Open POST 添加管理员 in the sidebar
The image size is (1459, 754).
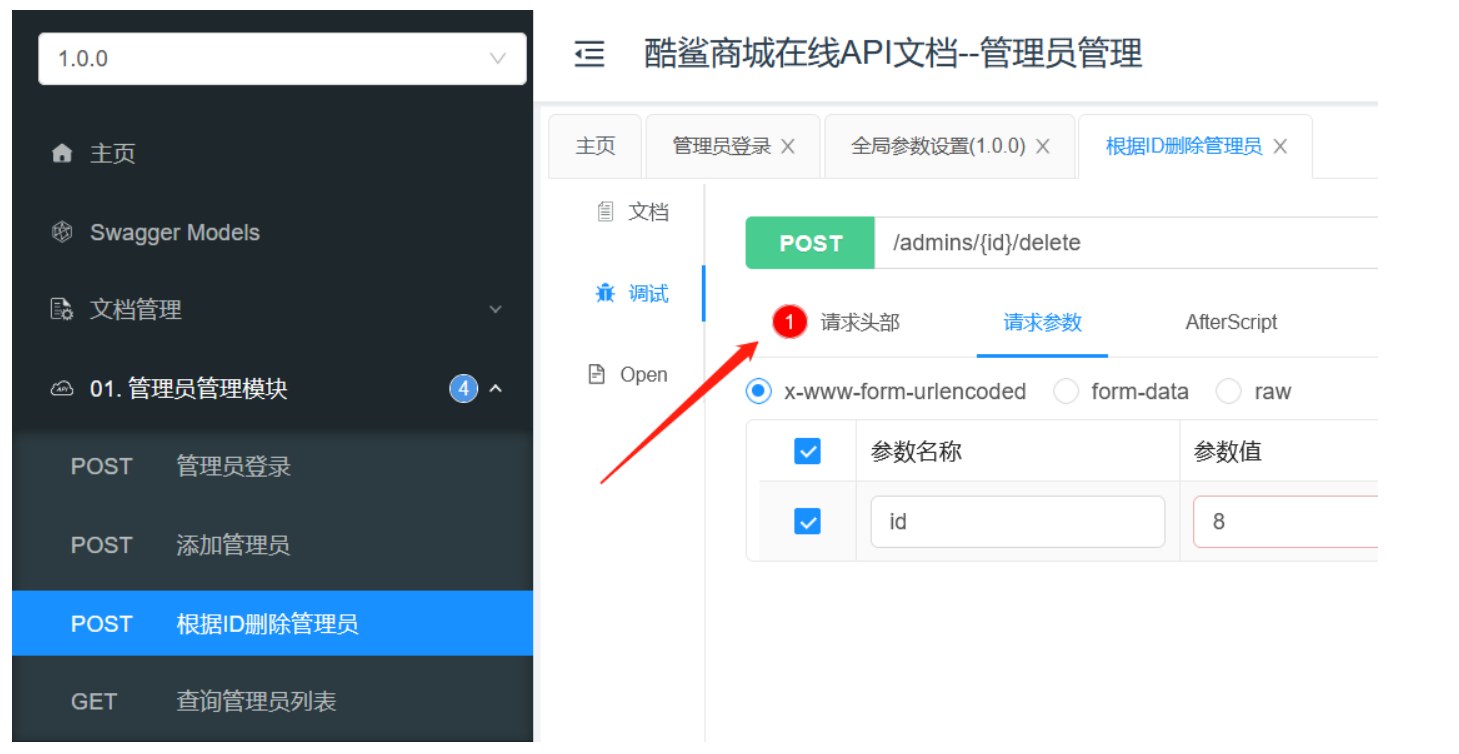click(x=272, y=545)
